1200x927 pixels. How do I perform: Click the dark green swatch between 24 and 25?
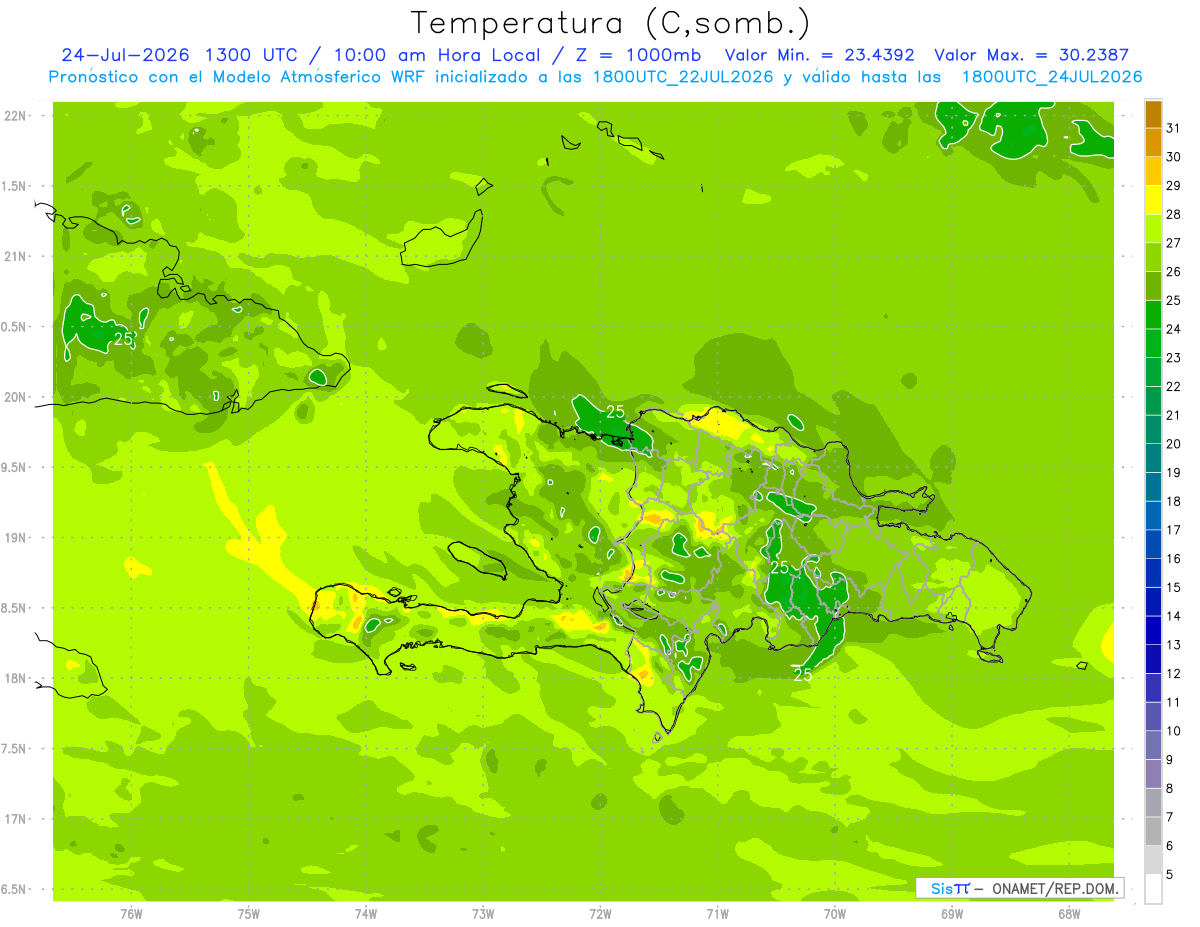[x=1153, y=315]
